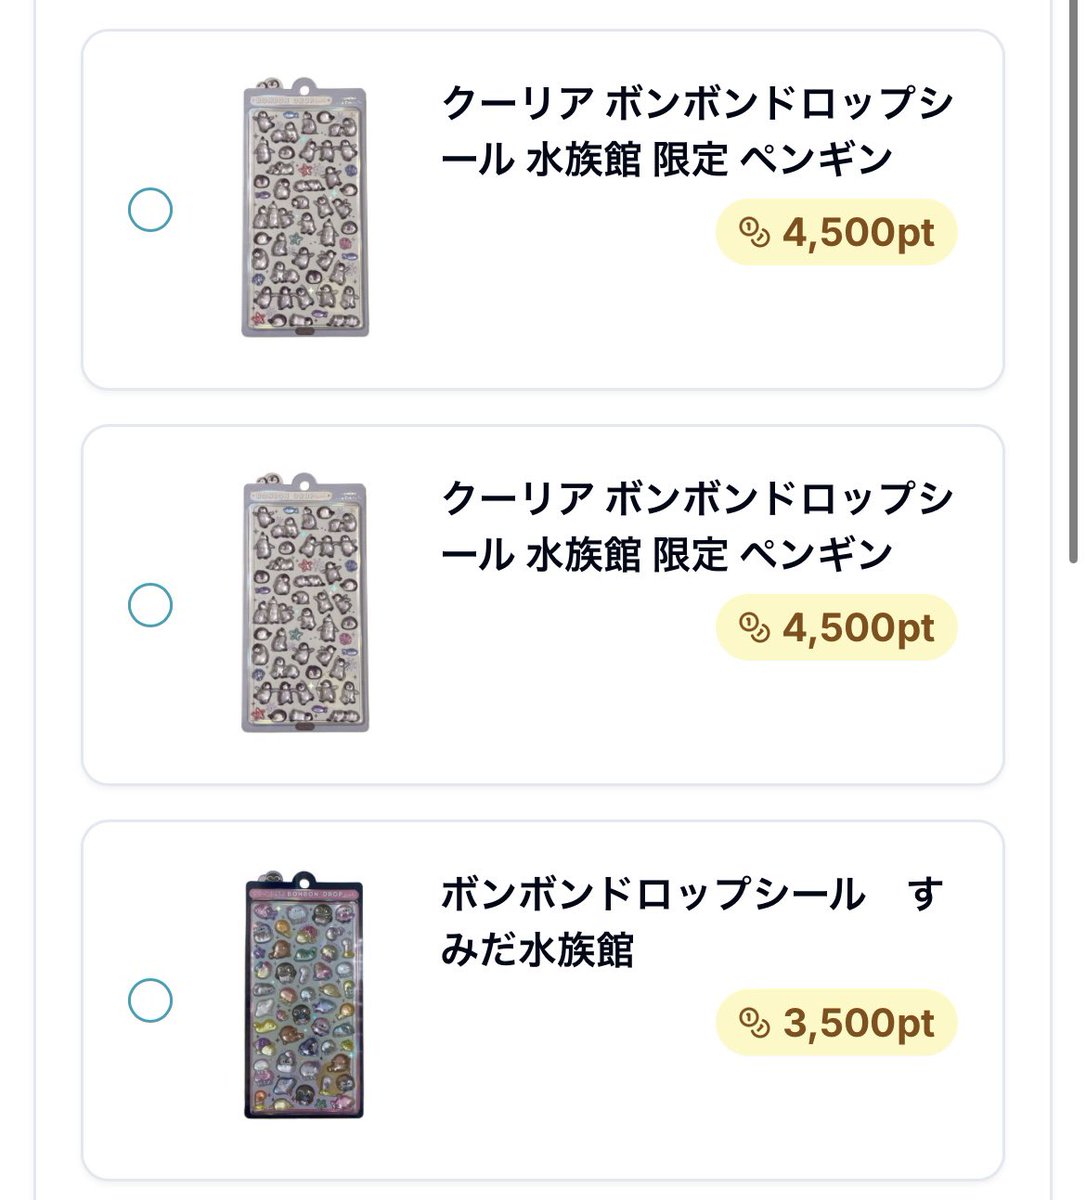Tap the top listing's 4,500pt price badge
The width and height of the screenshot is (1086, 1200).
837,233
